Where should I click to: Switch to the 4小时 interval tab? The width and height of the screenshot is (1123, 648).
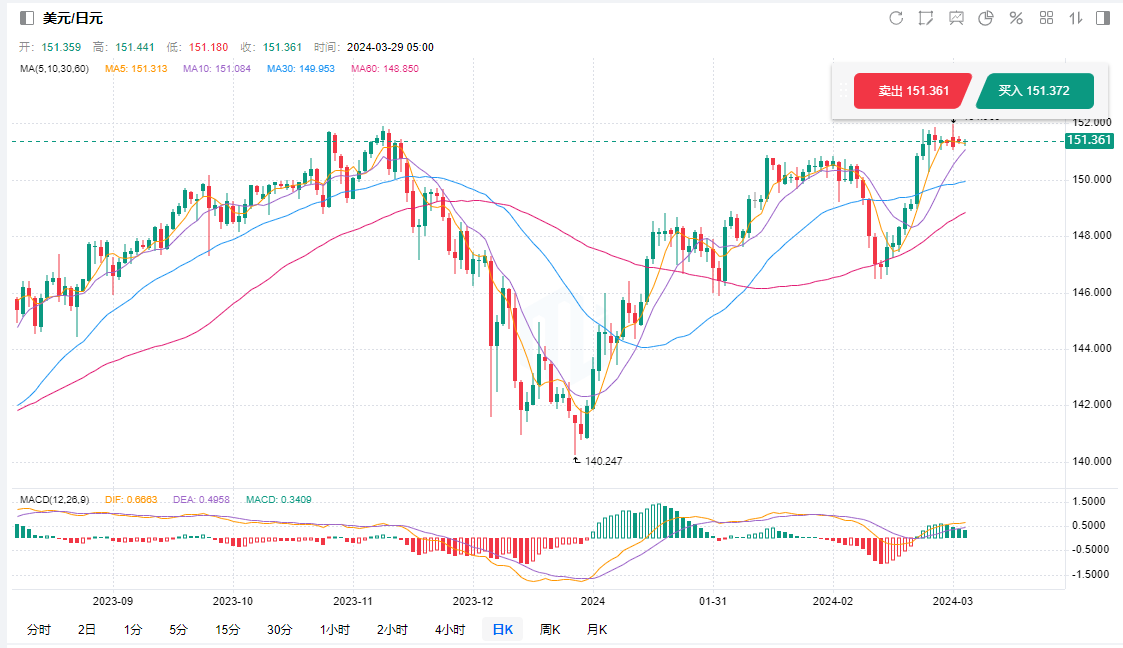(x=449, y=630)
